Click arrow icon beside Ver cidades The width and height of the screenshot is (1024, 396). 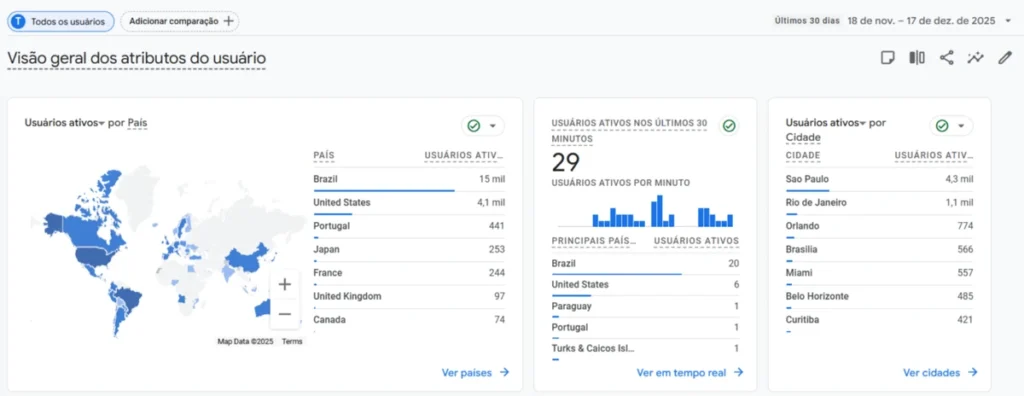pyautogui.click(x=972, y=372)
